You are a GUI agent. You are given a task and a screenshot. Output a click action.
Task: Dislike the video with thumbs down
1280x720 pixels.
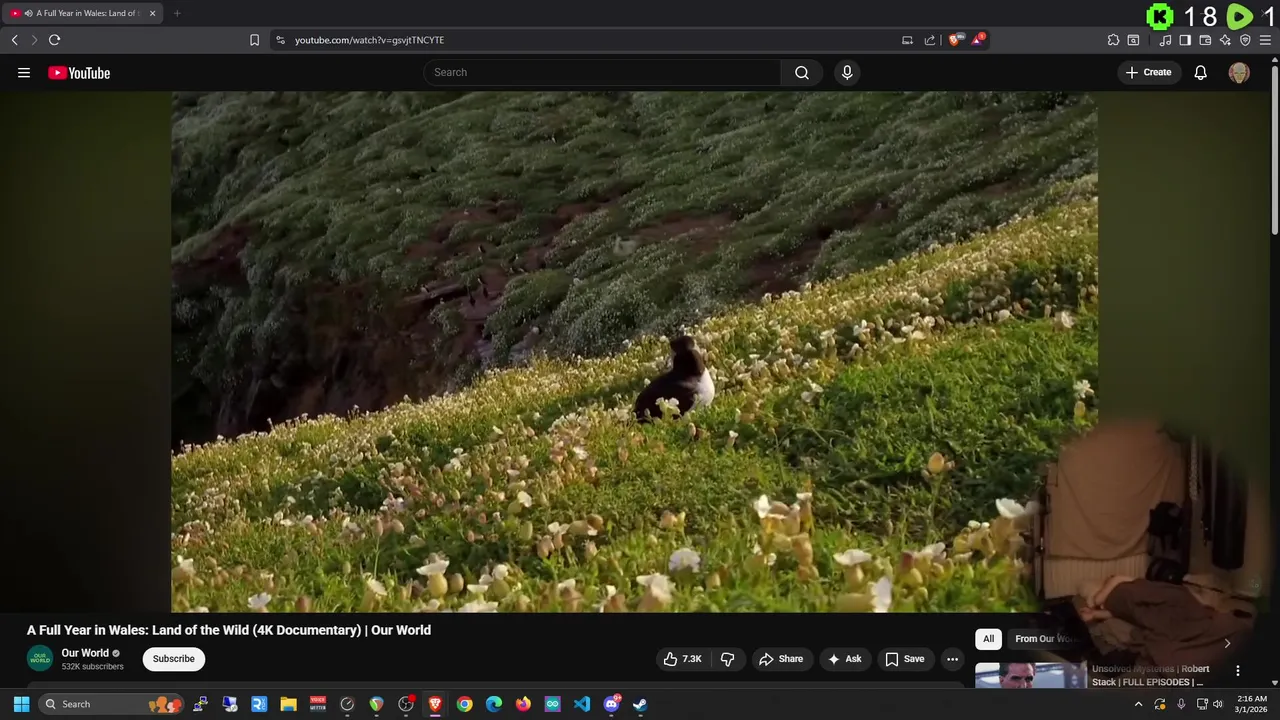click(x=728, y=659)
